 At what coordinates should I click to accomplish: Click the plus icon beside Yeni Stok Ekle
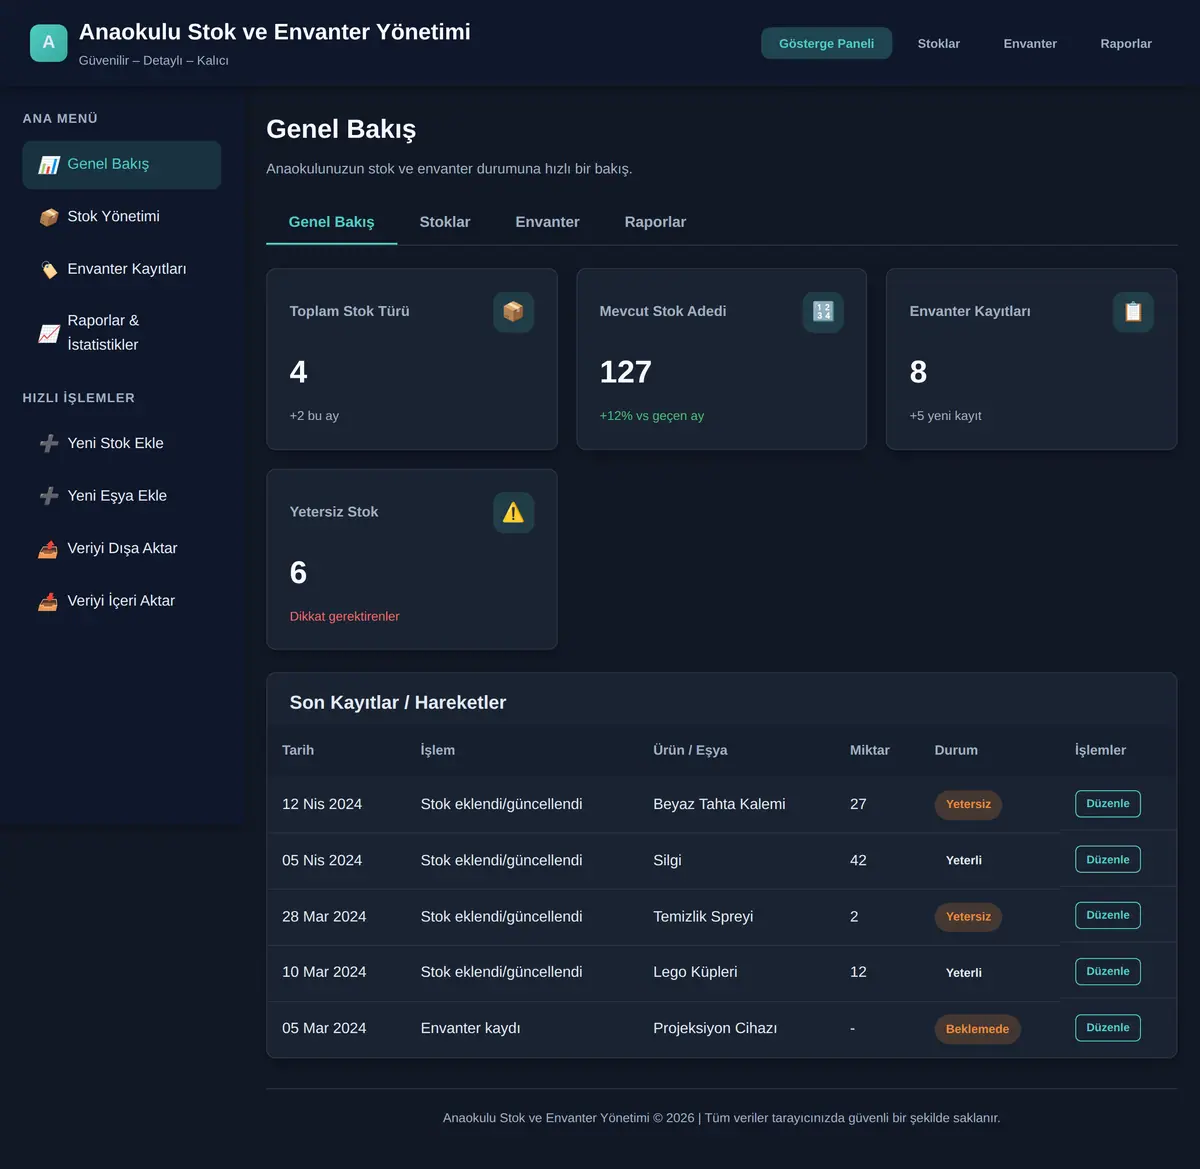(49, 444)
